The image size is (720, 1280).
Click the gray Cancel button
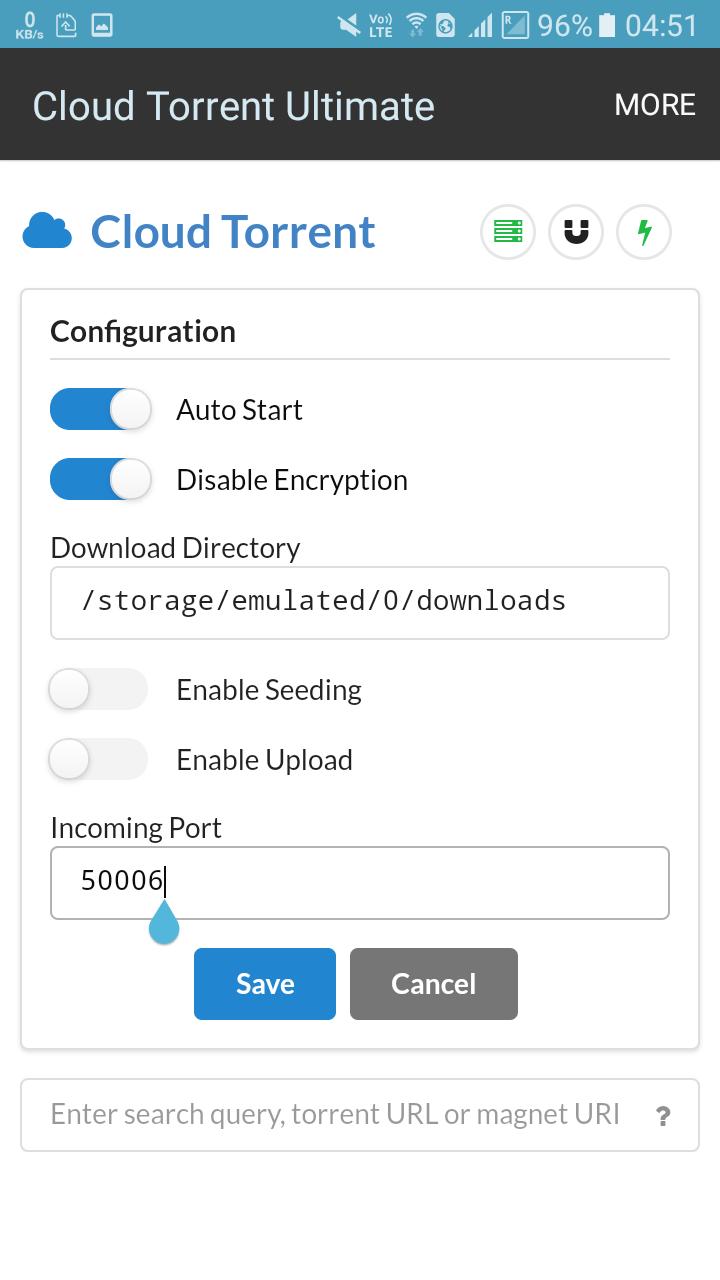[x=434, y=984]
